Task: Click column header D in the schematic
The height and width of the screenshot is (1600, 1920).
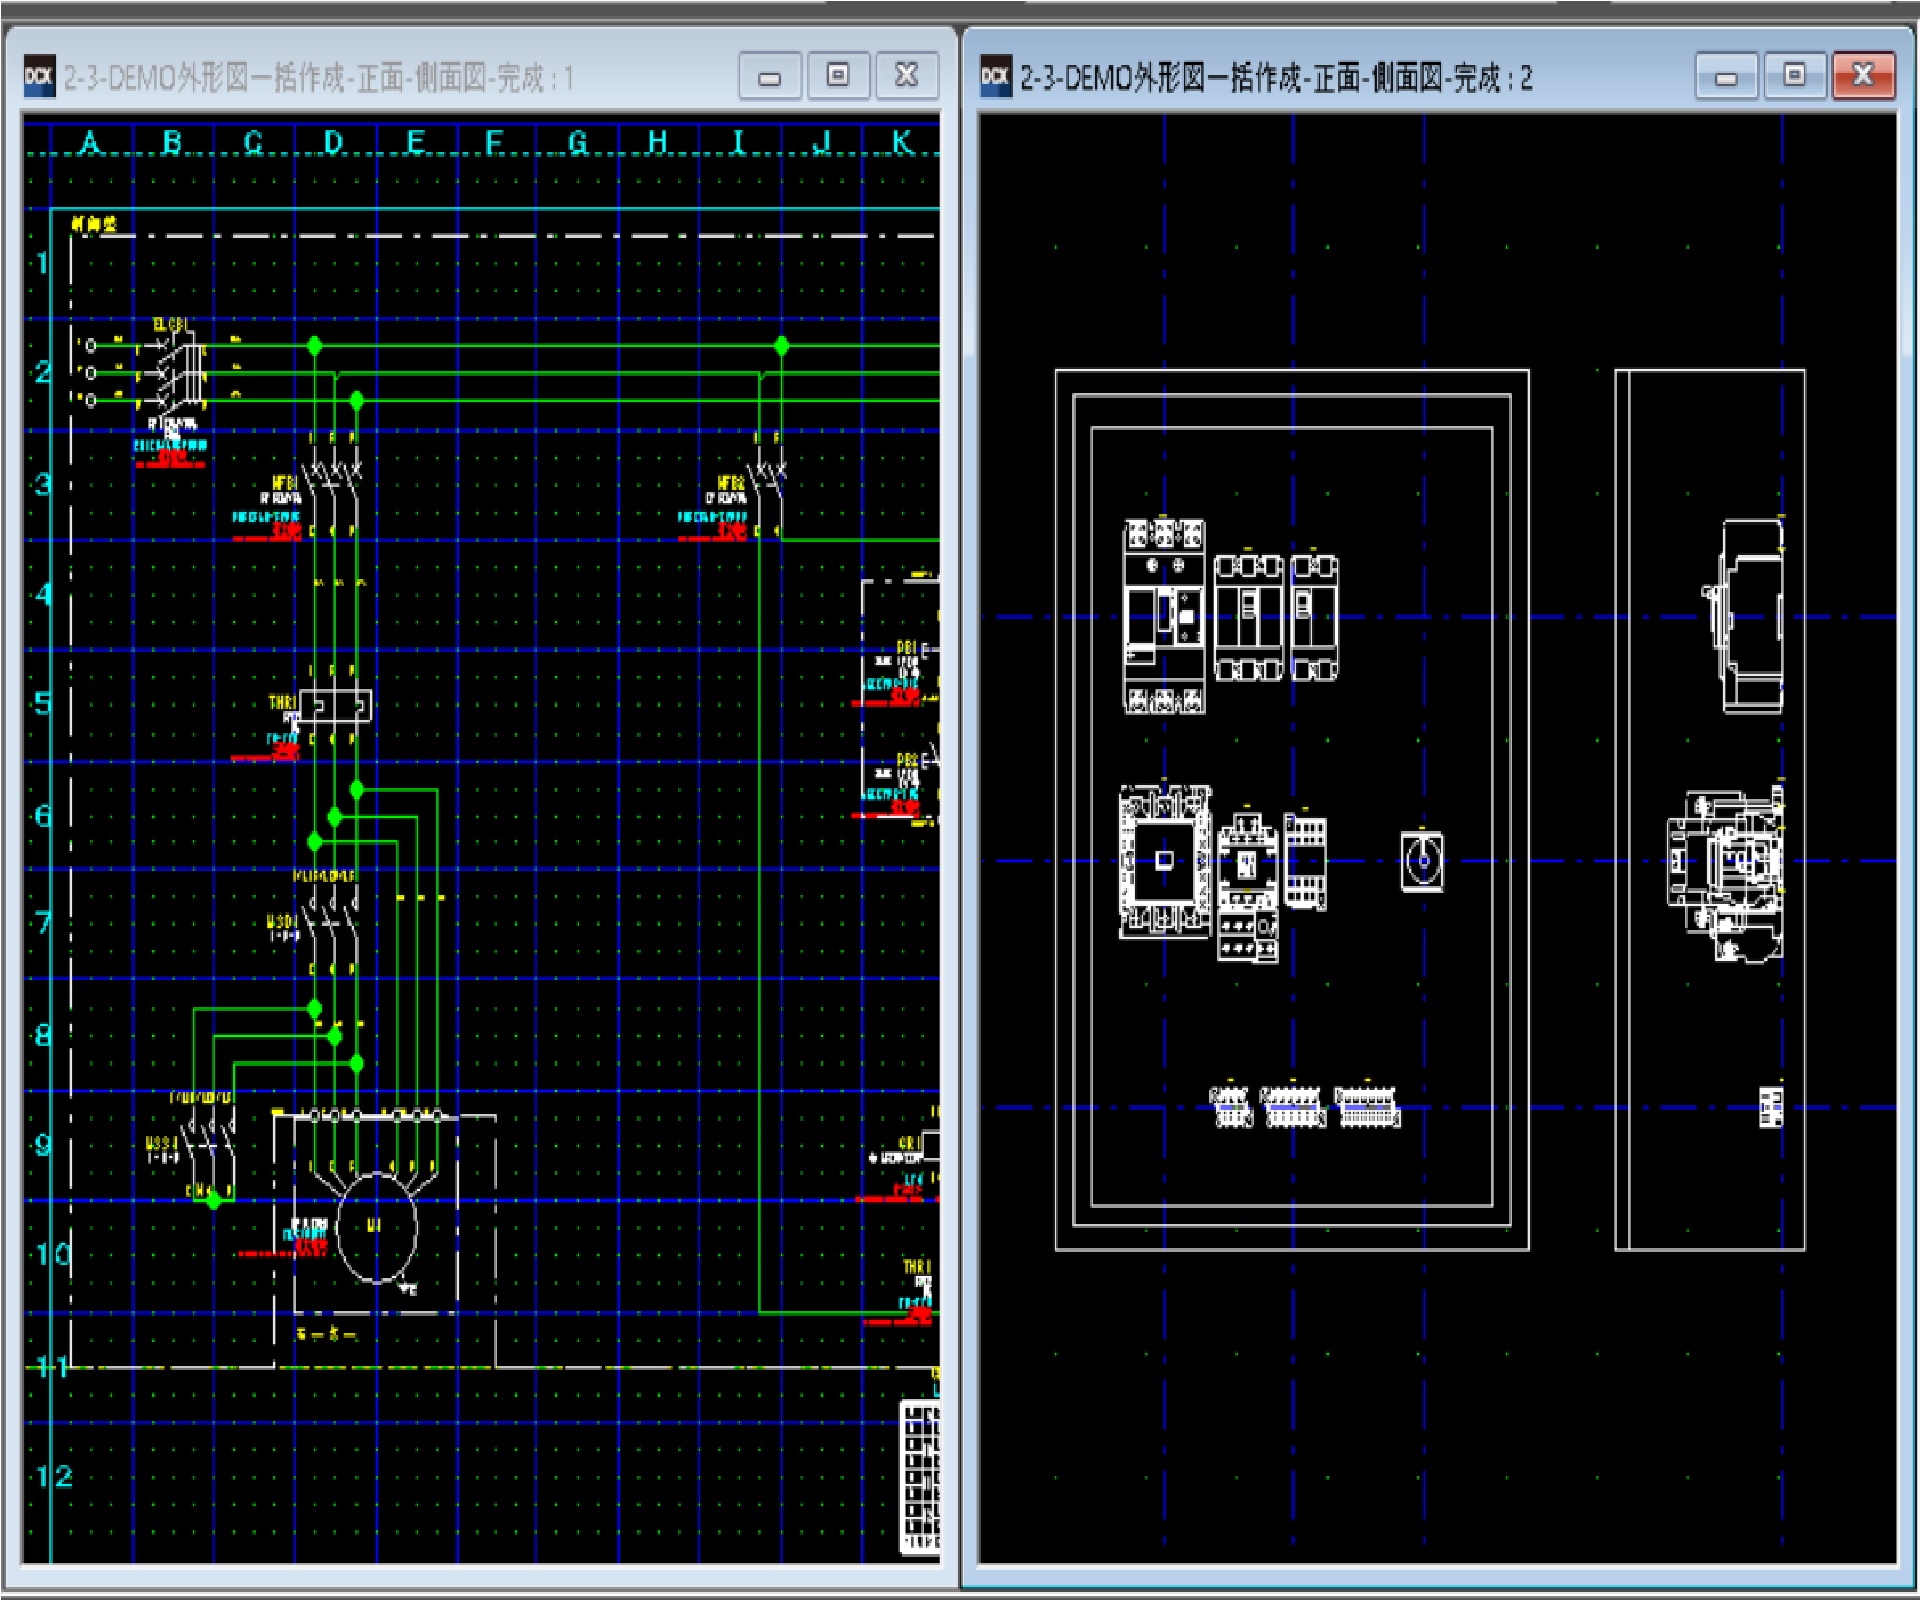Action: [x=334, y=142]
